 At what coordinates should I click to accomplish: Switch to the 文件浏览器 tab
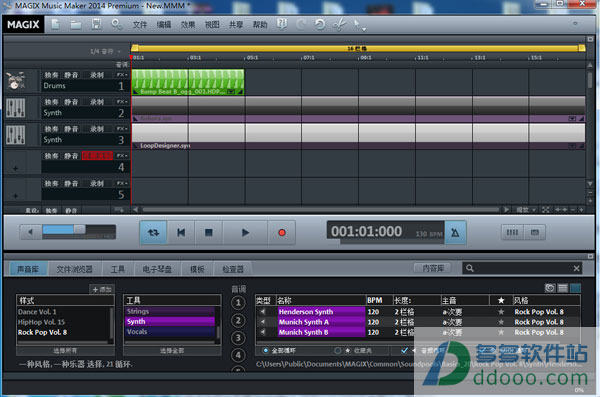pos(74,269)
